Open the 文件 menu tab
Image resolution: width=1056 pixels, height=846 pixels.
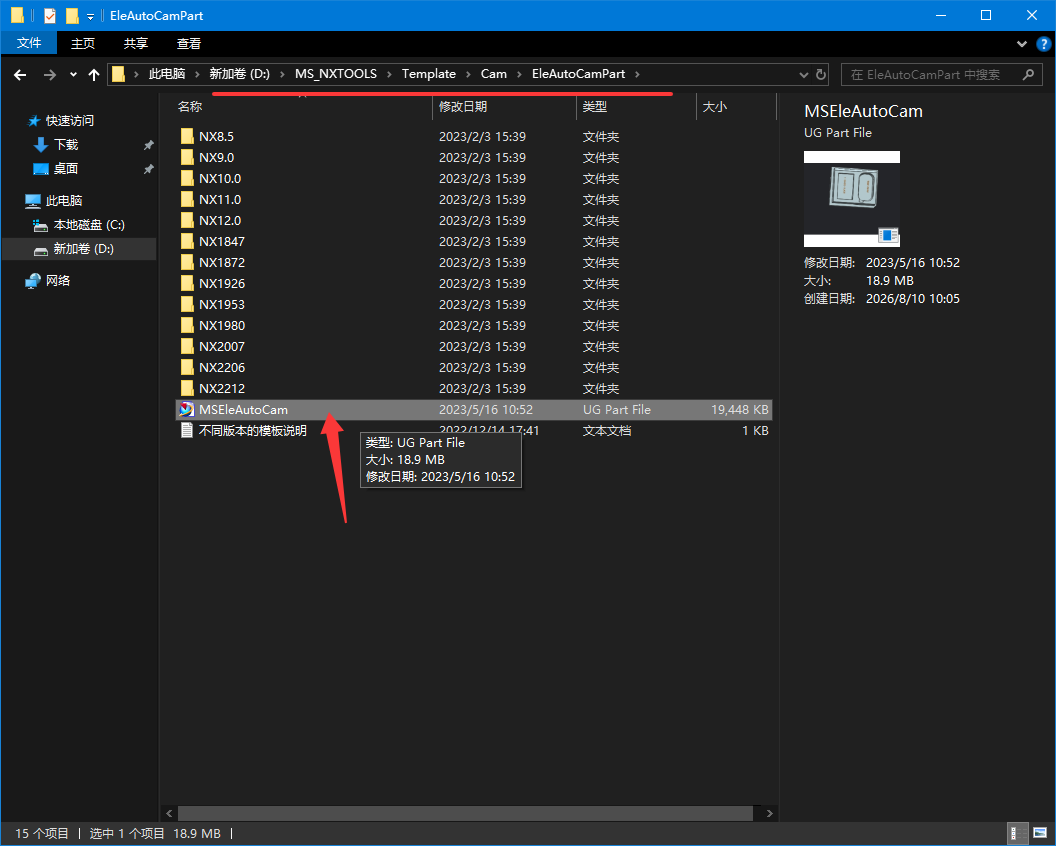point(29,43)
